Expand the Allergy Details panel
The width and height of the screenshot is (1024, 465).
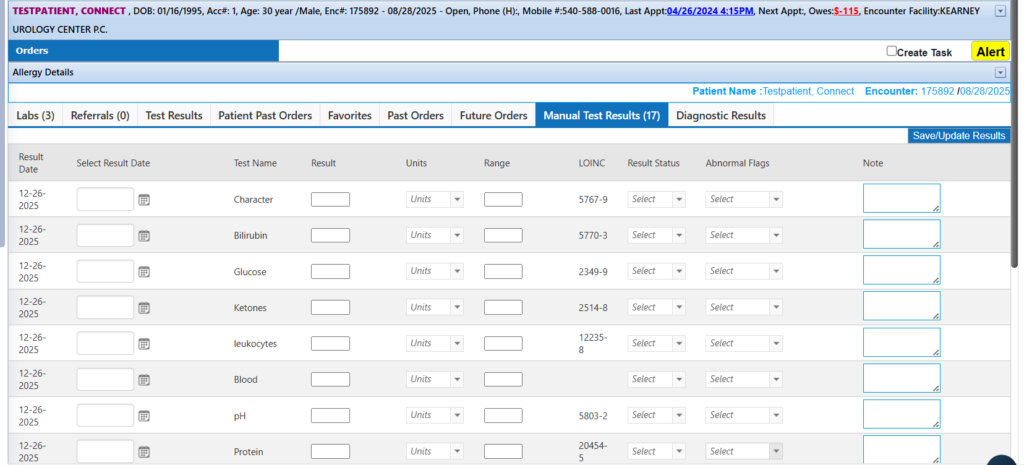point(1000,72)
